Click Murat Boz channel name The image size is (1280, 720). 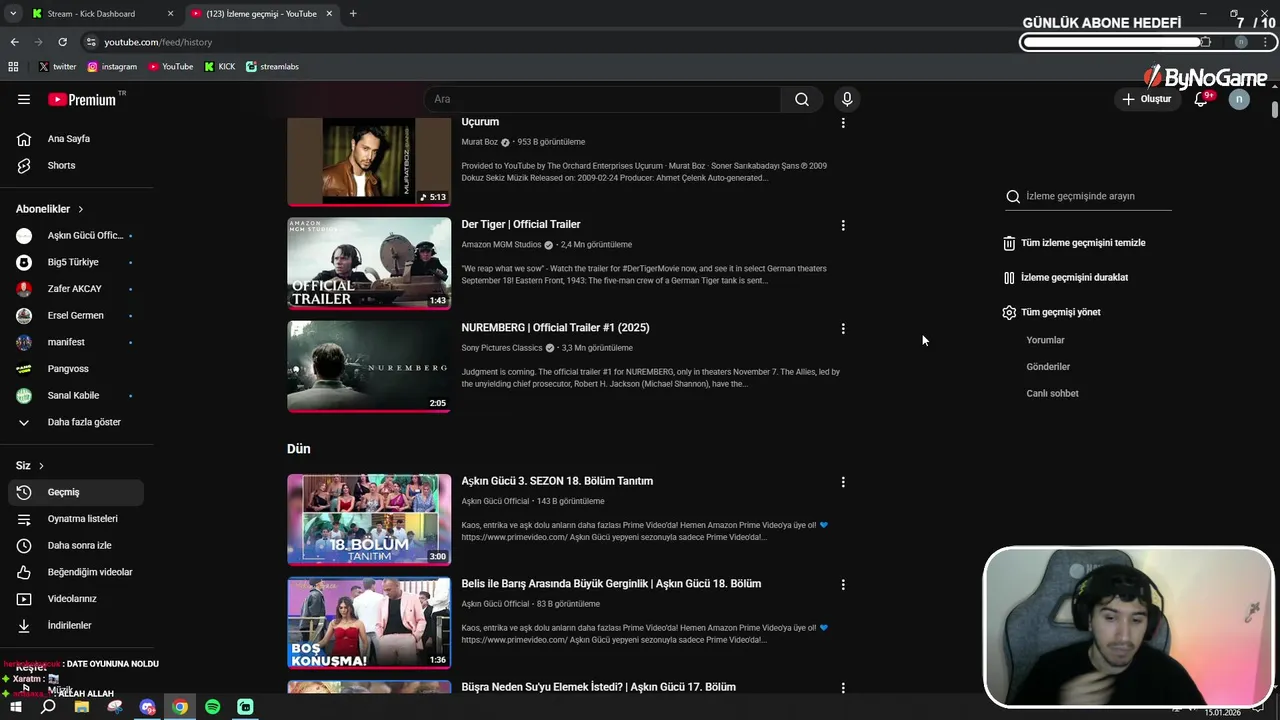479,142
